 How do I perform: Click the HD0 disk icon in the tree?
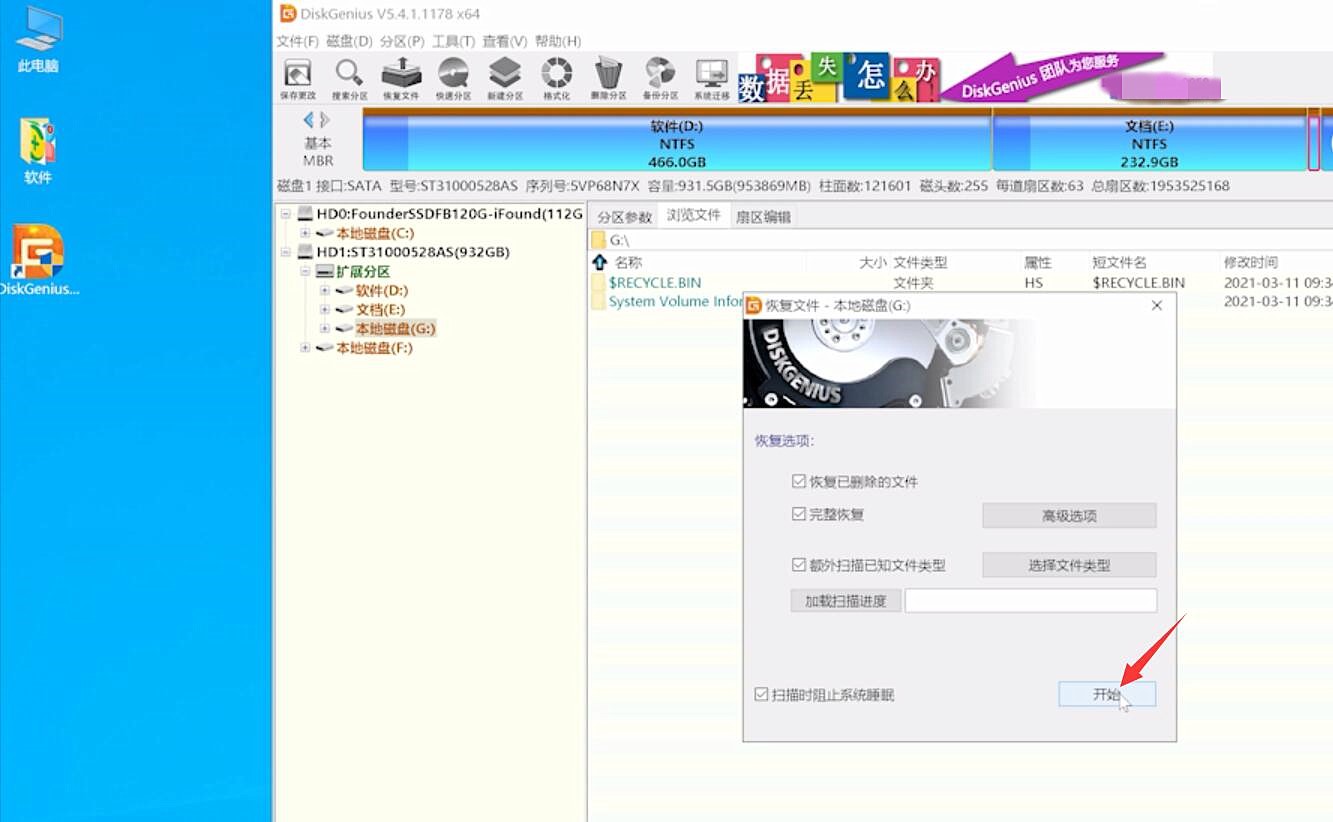click(307, 214)
